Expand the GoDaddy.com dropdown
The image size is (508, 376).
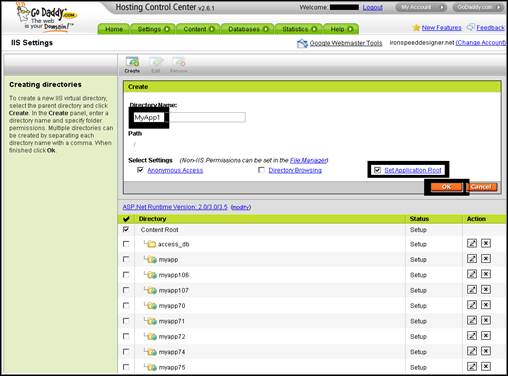(x=479, y=7)
